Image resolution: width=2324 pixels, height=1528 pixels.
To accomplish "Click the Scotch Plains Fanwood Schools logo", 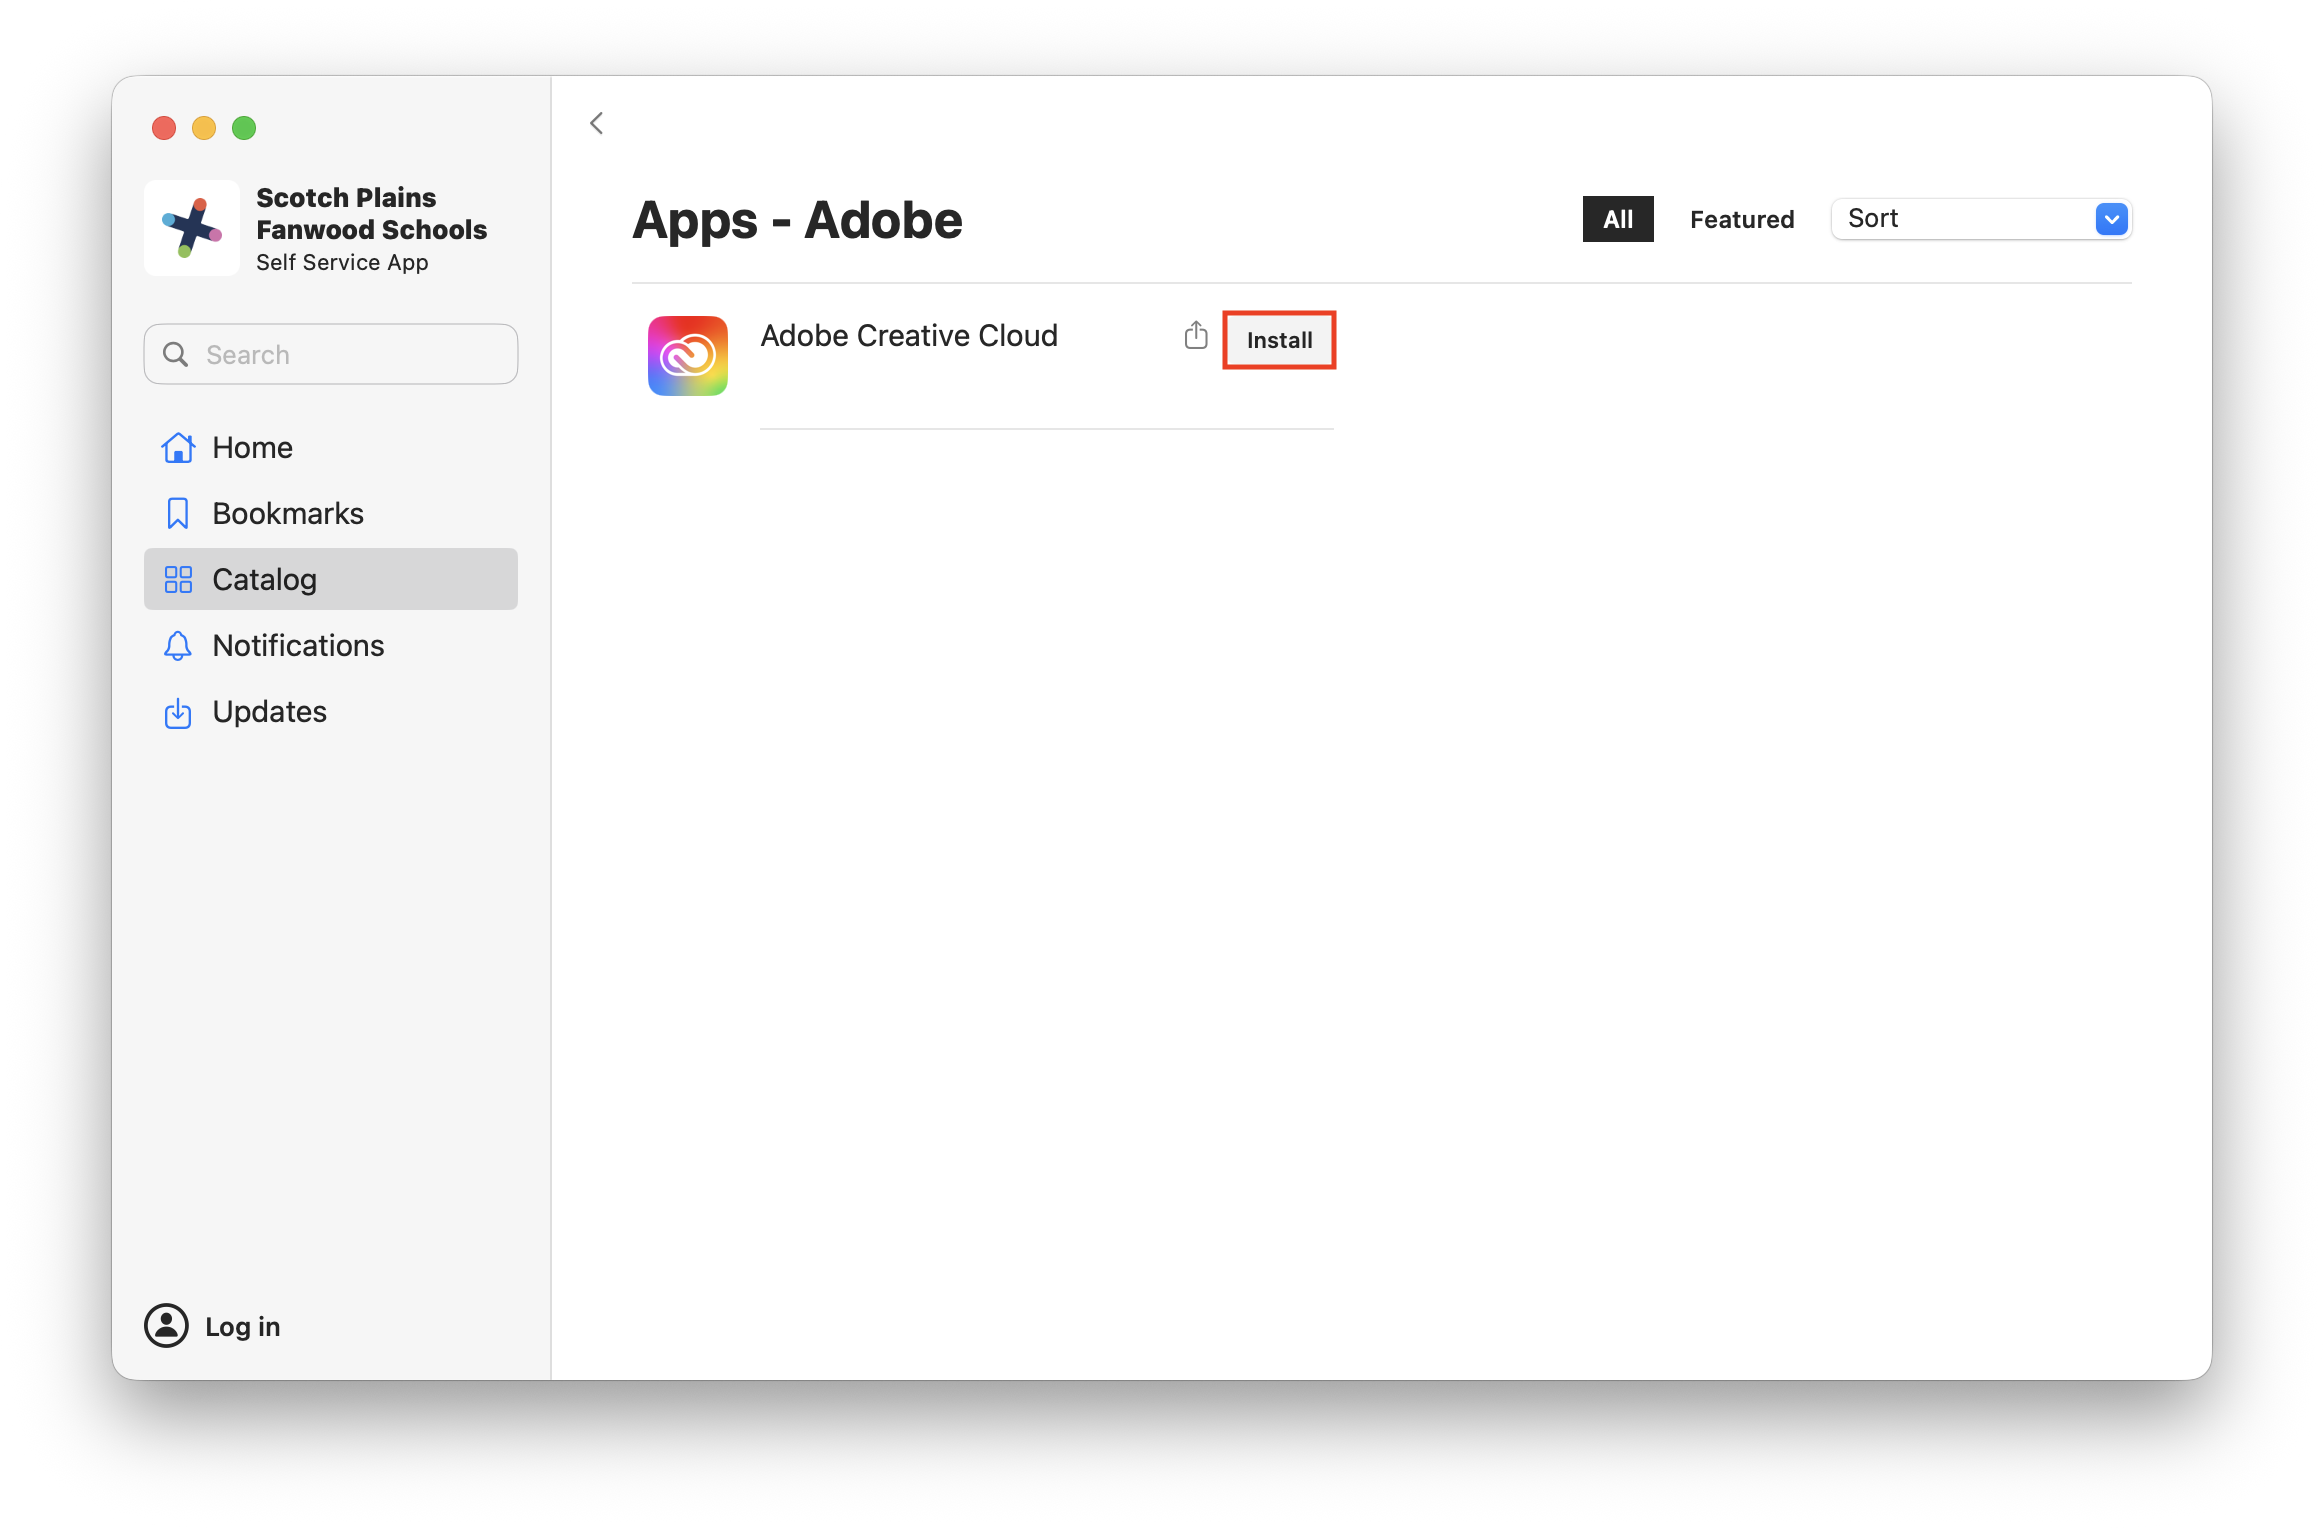I will tap(192, 228).
